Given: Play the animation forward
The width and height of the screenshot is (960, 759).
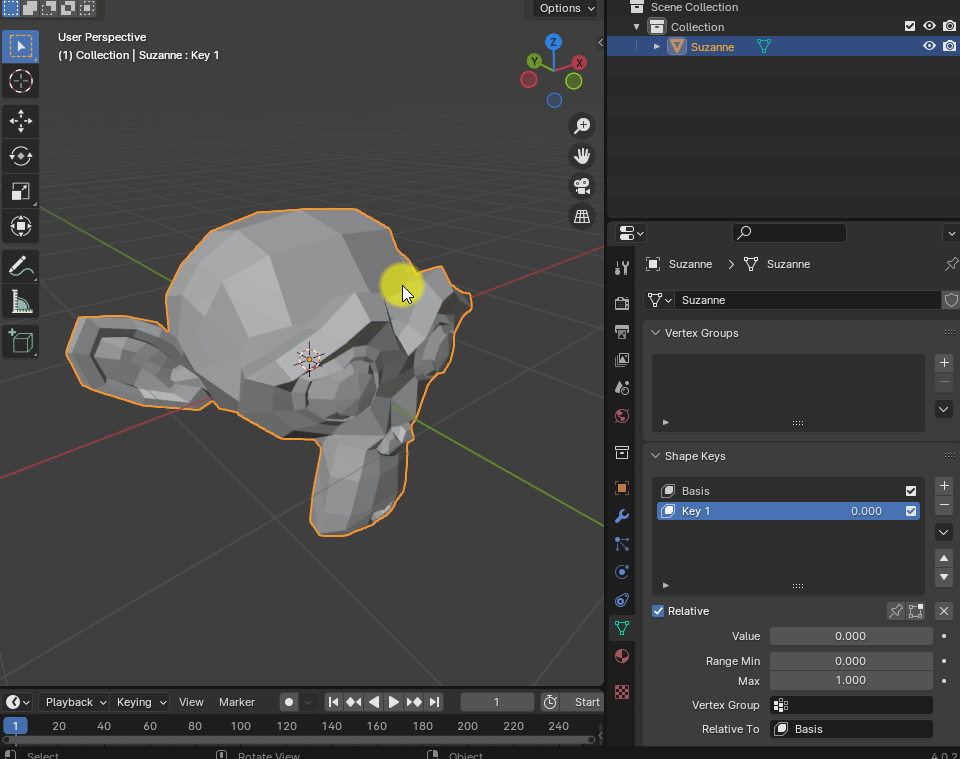Looking at the screenshot, I should (394, 702).
